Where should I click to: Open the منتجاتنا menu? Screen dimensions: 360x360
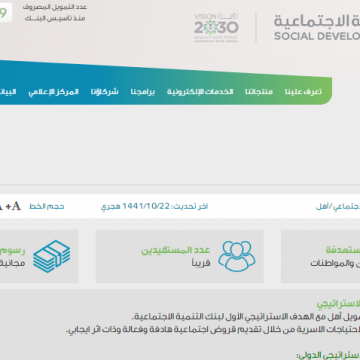click(259, 92)
